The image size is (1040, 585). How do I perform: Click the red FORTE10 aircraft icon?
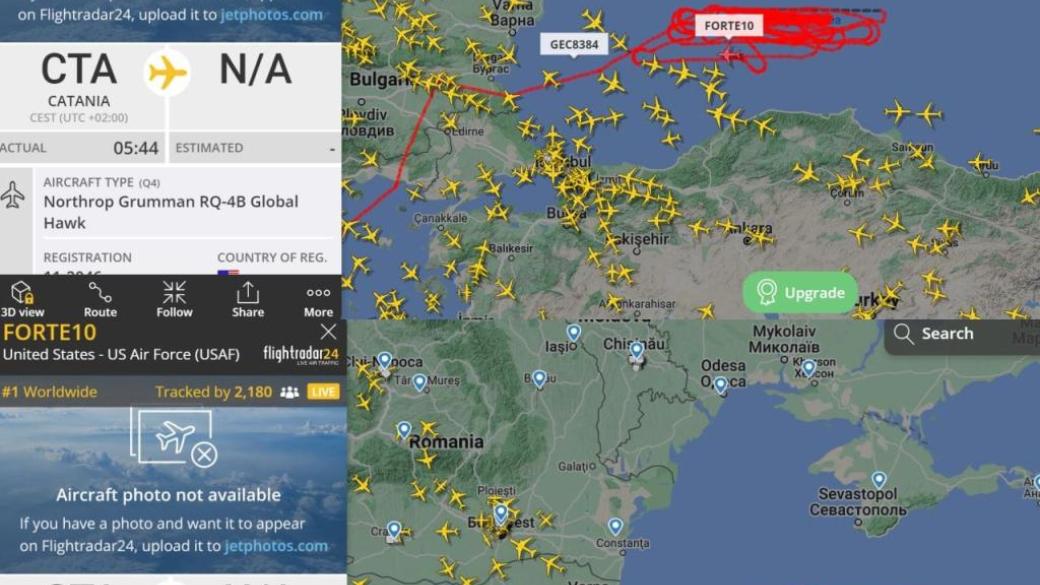click(729, 56)
